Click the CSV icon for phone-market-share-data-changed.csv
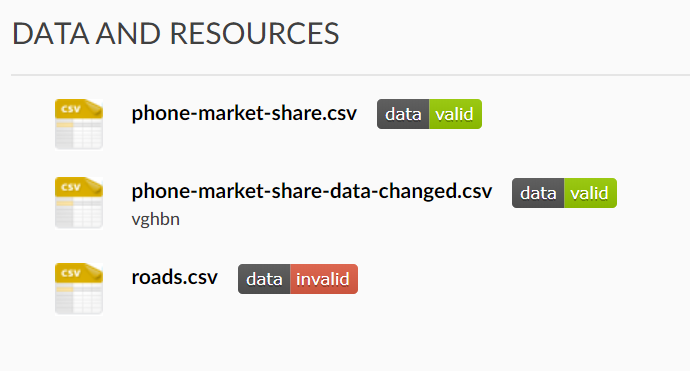The image size is (690, 371). click(79, 203)
